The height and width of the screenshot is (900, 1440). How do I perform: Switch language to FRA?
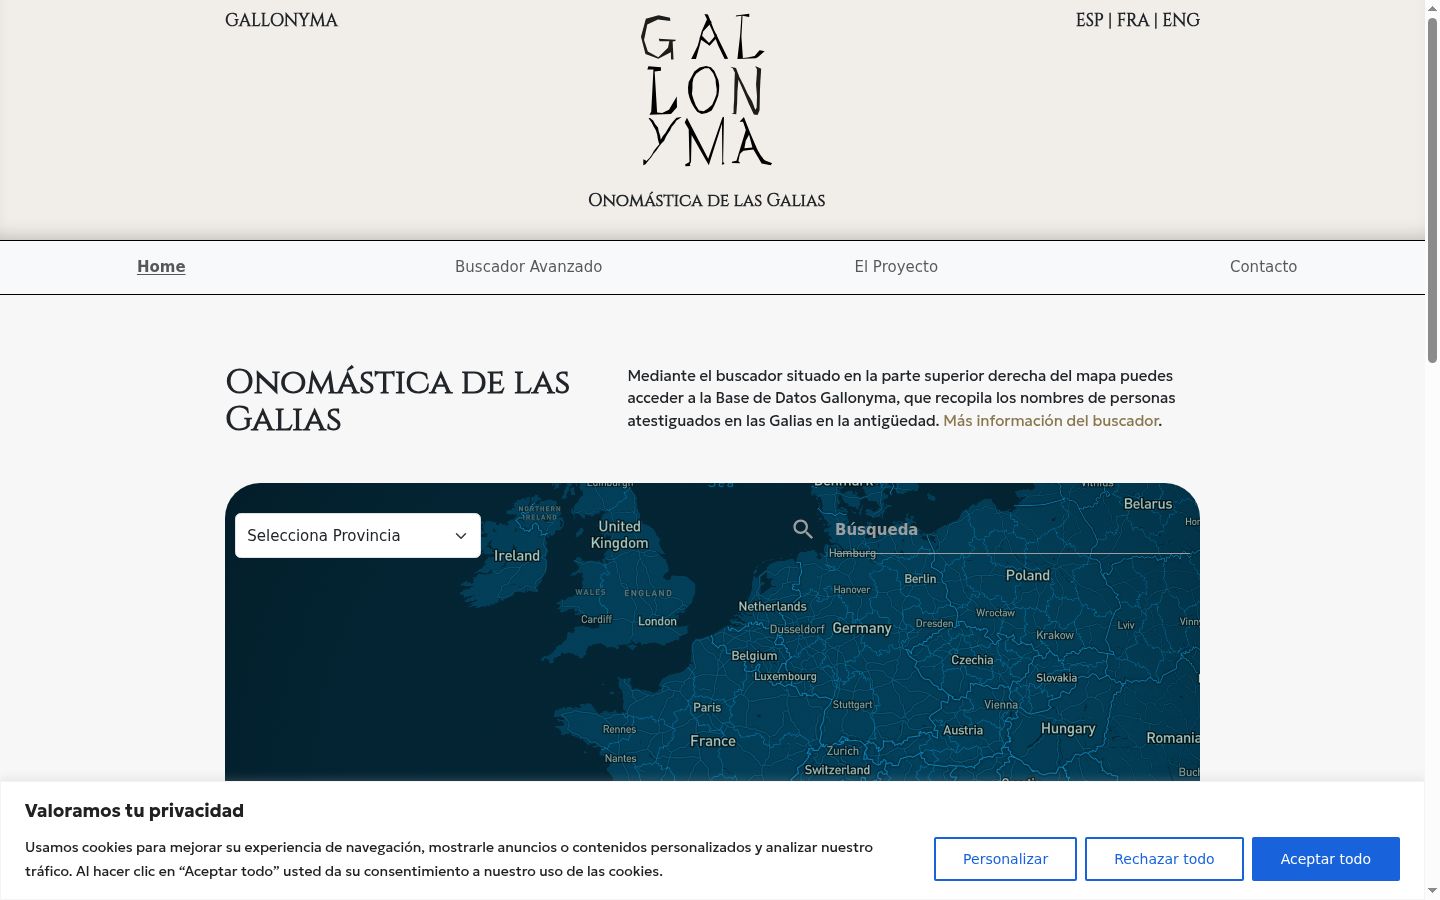(x=1133, y=20)
